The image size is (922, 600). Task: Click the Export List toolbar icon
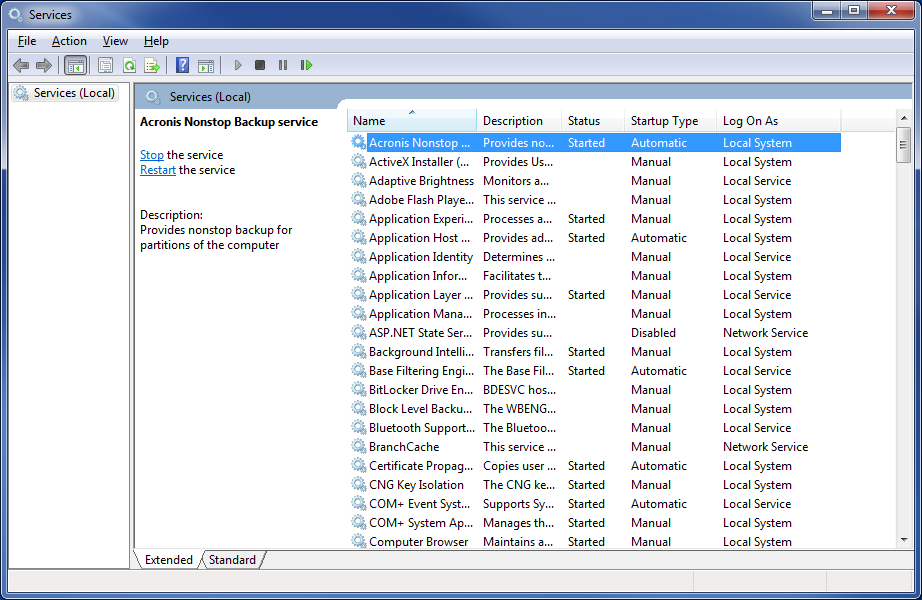coord(152,65)
